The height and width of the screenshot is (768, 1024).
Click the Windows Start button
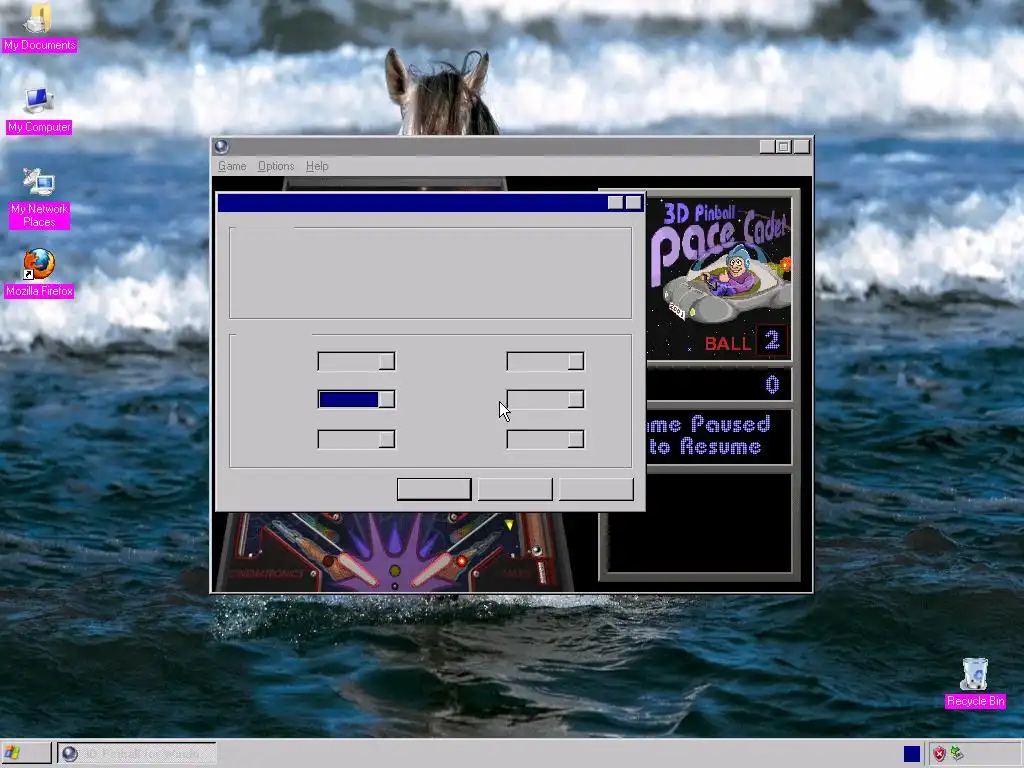[26, 754]
